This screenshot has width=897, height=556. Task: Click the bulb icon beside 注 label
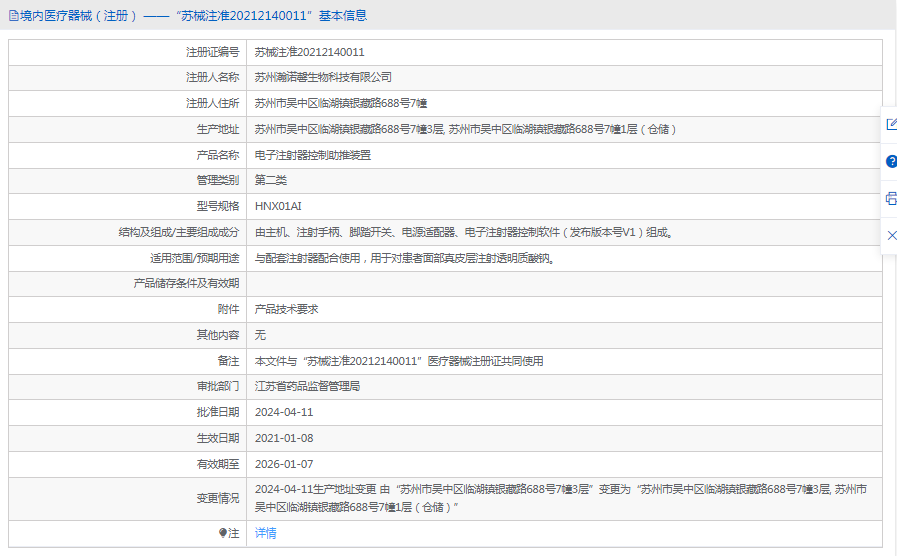coord(223,533)
